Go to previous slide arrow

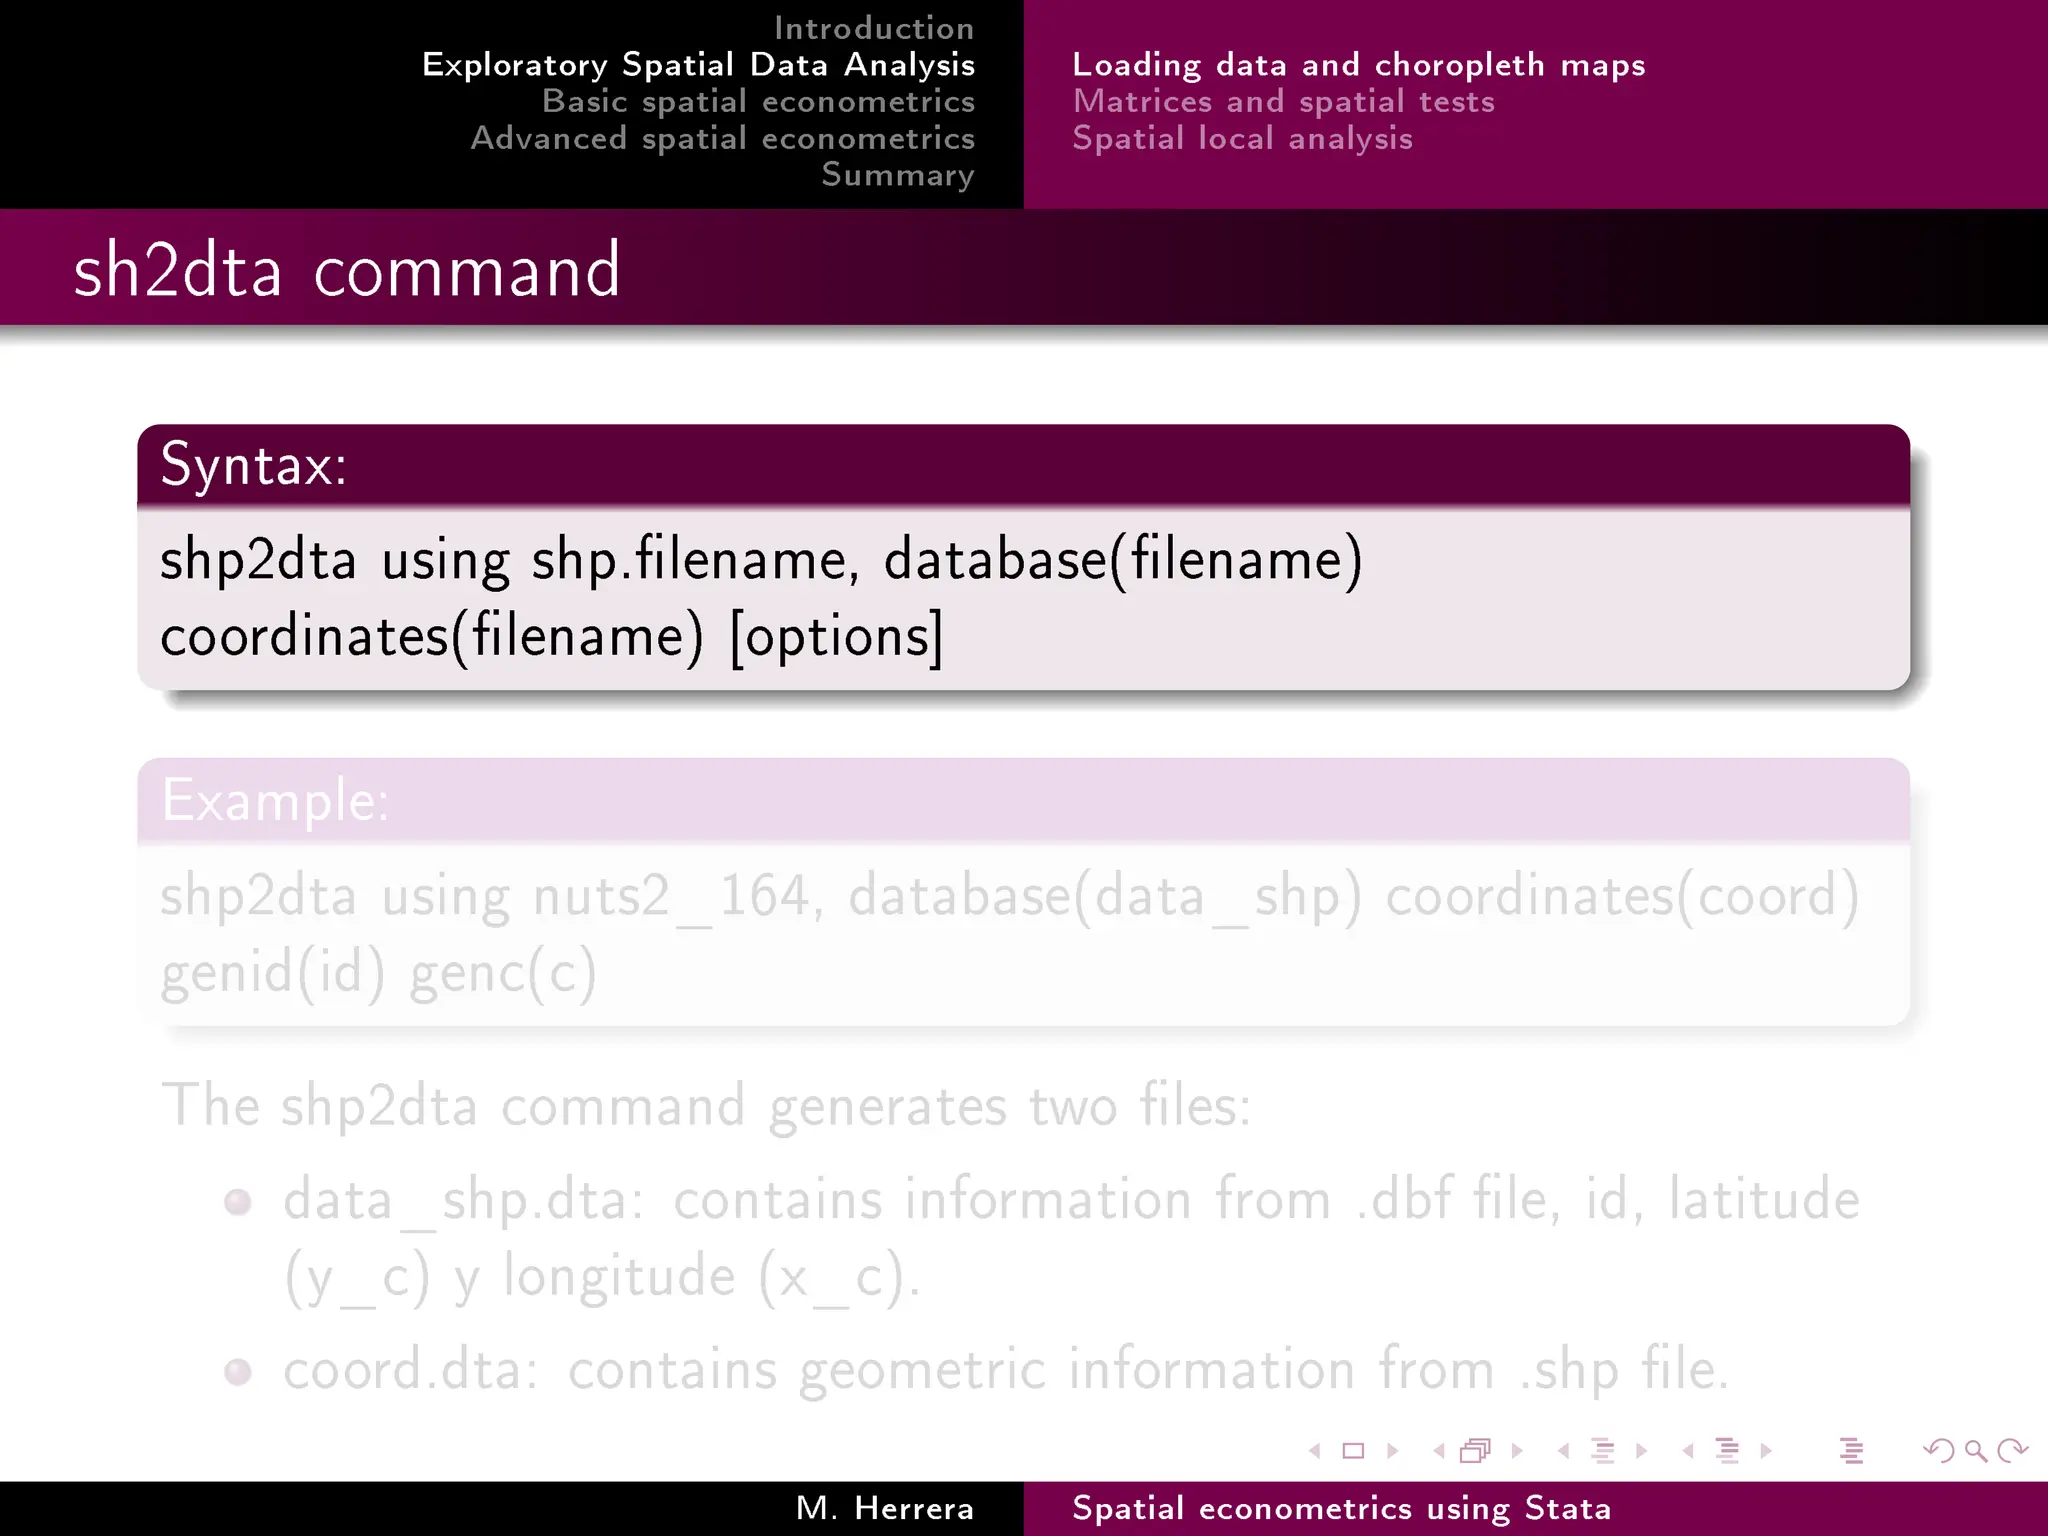pos(1315,1451)
